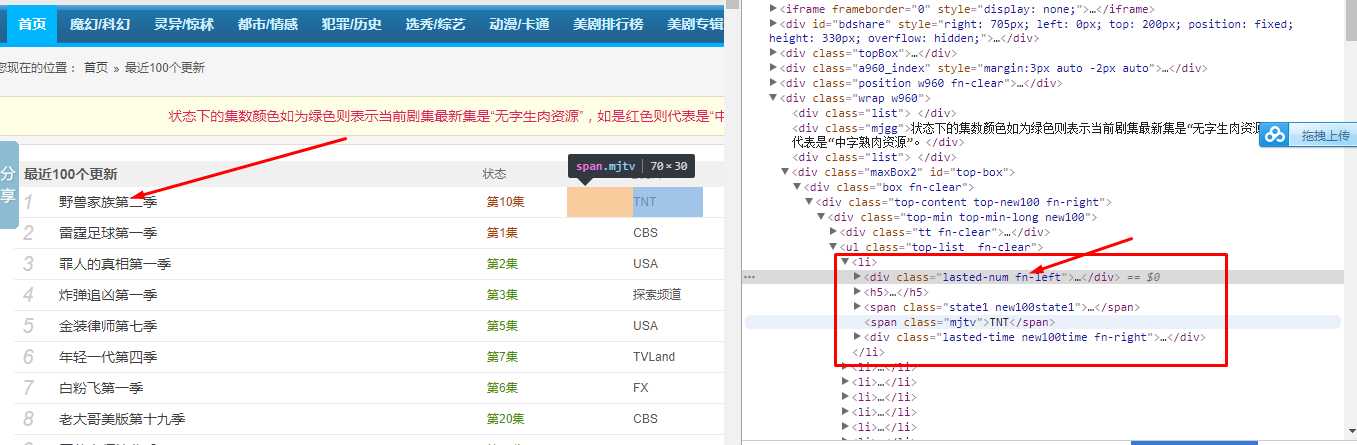Click the 第5集 status in 金装律师 row
Viewport: 1357px width, 445px height.
point(502,326)
